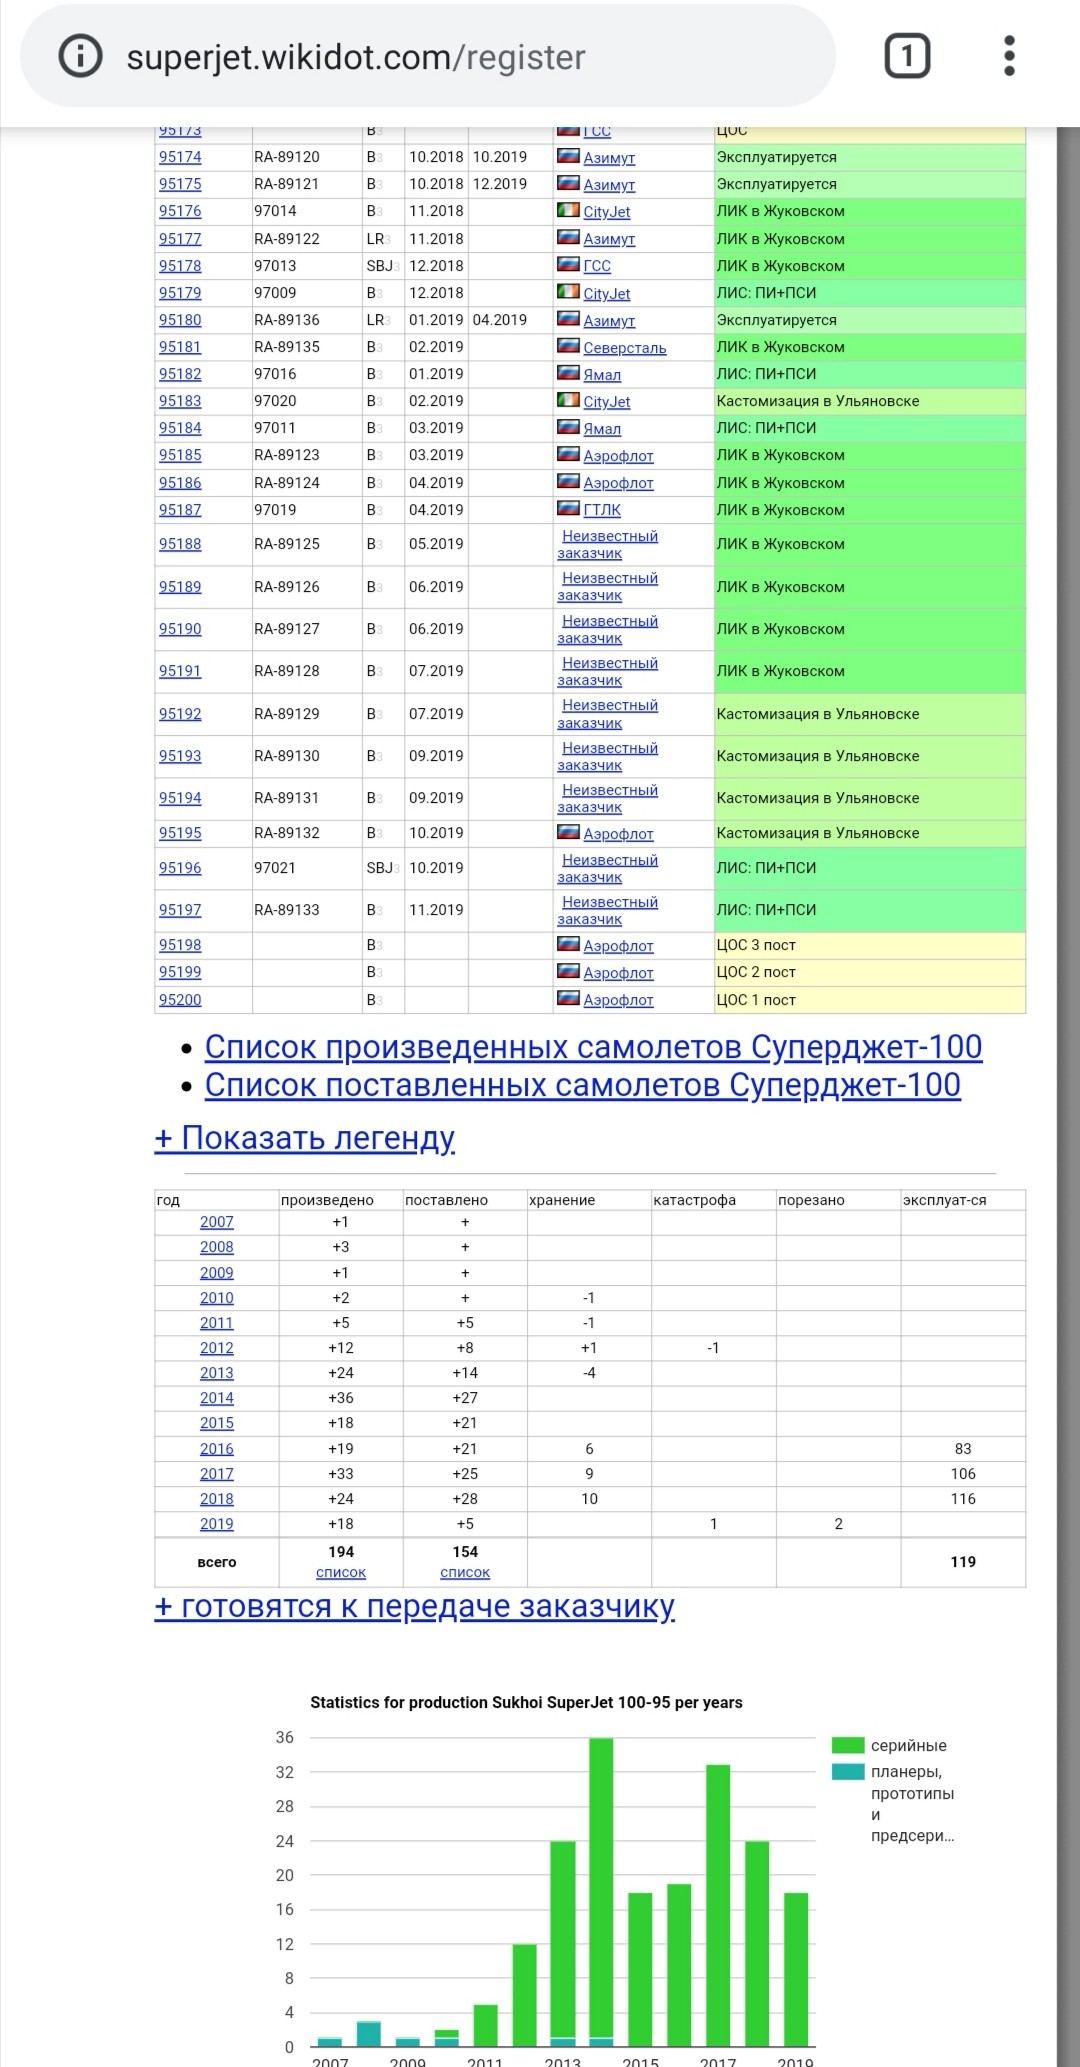Open year 2018 link in statistics table
1080x2067 pixels.
click(217, 1499)
